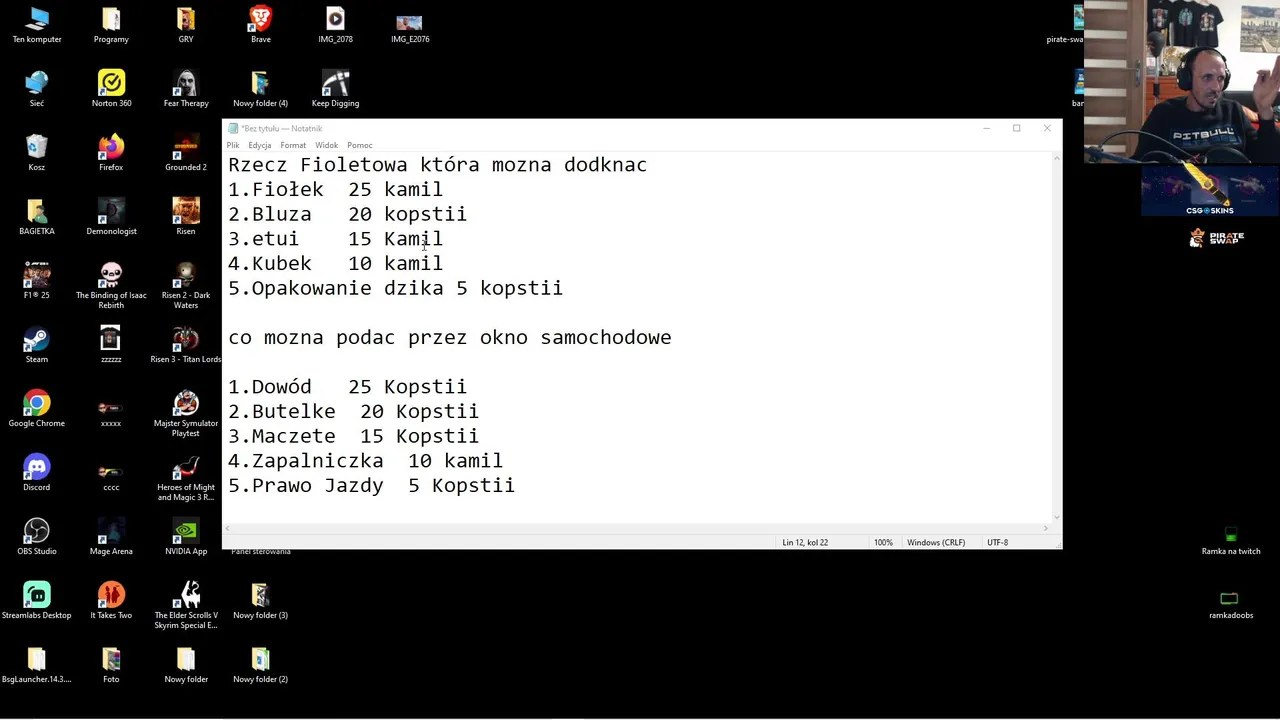Launch Brave browser from desktop

(261, 25)
